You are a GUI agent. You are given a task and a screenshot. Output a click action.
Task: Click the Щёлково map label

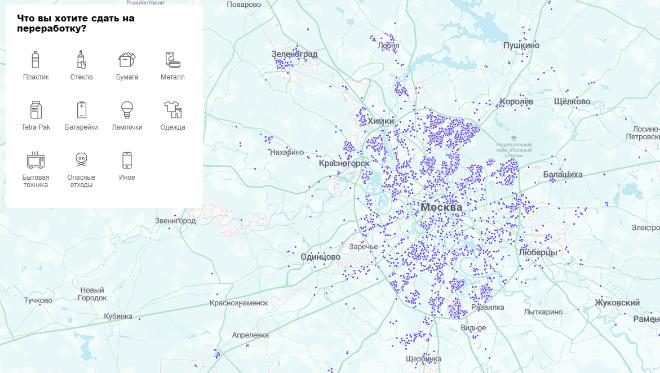pos(572,101)
